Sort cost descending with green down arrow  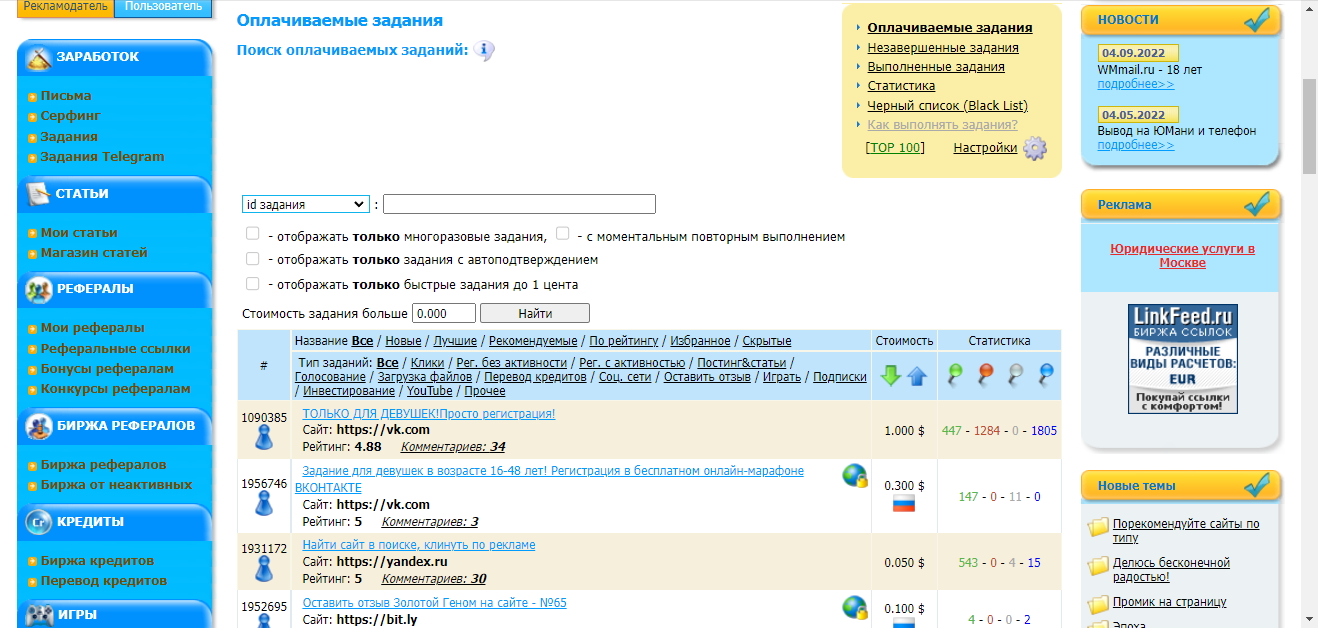point(890,376)
